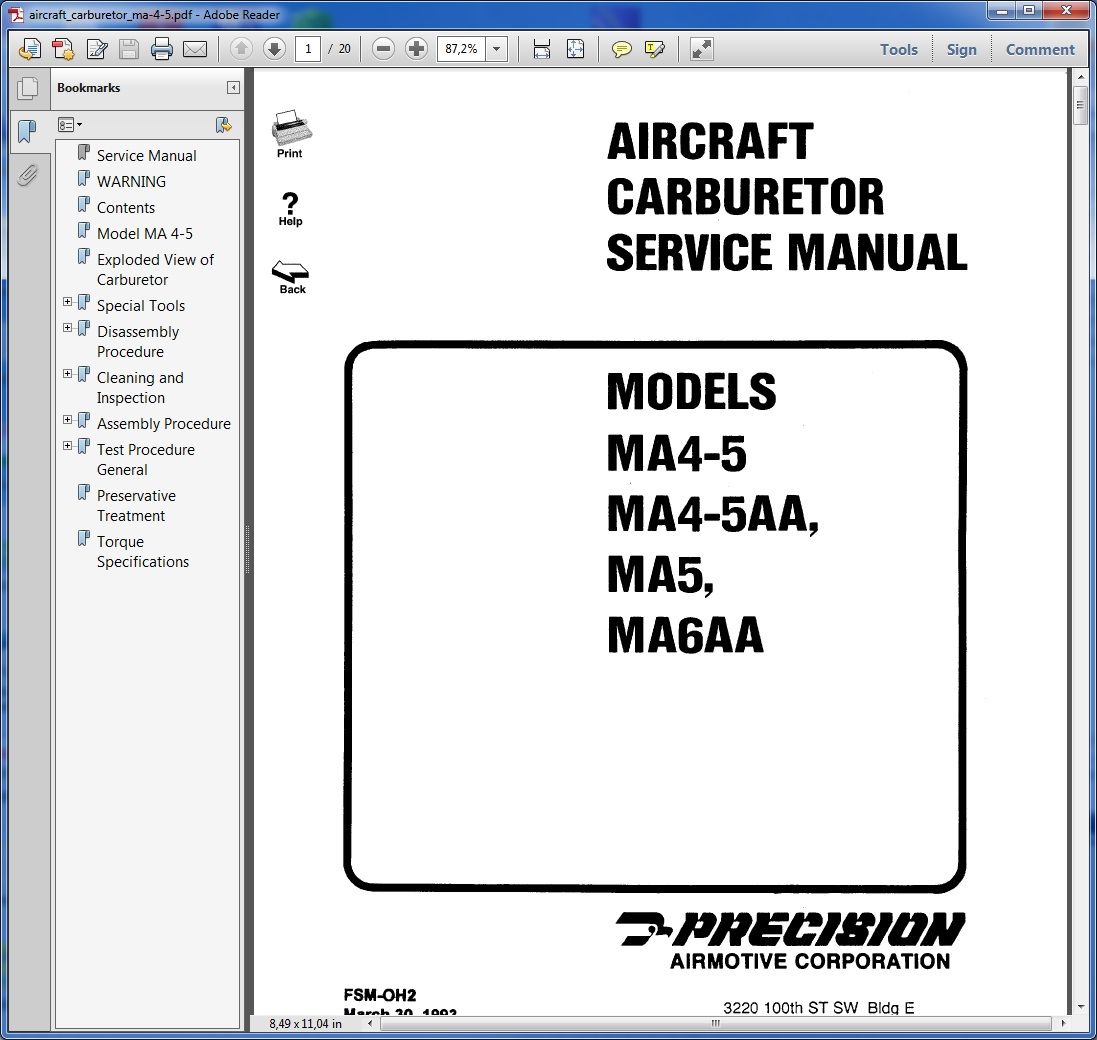Click the Add sticky note icon
Viewport: 1097px width, 1040px height.
click(x=621, y=49)
